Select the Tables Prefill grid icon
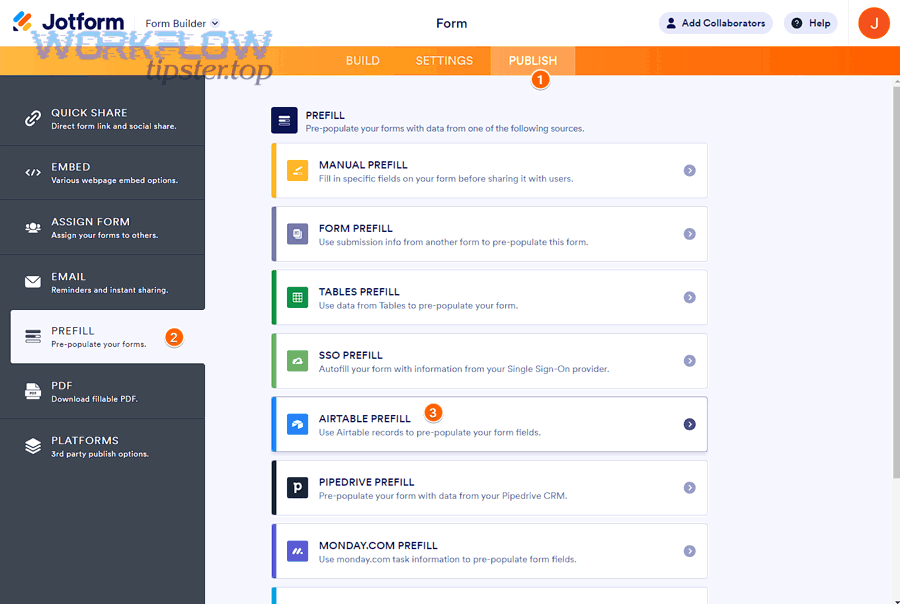 point(296,297)
